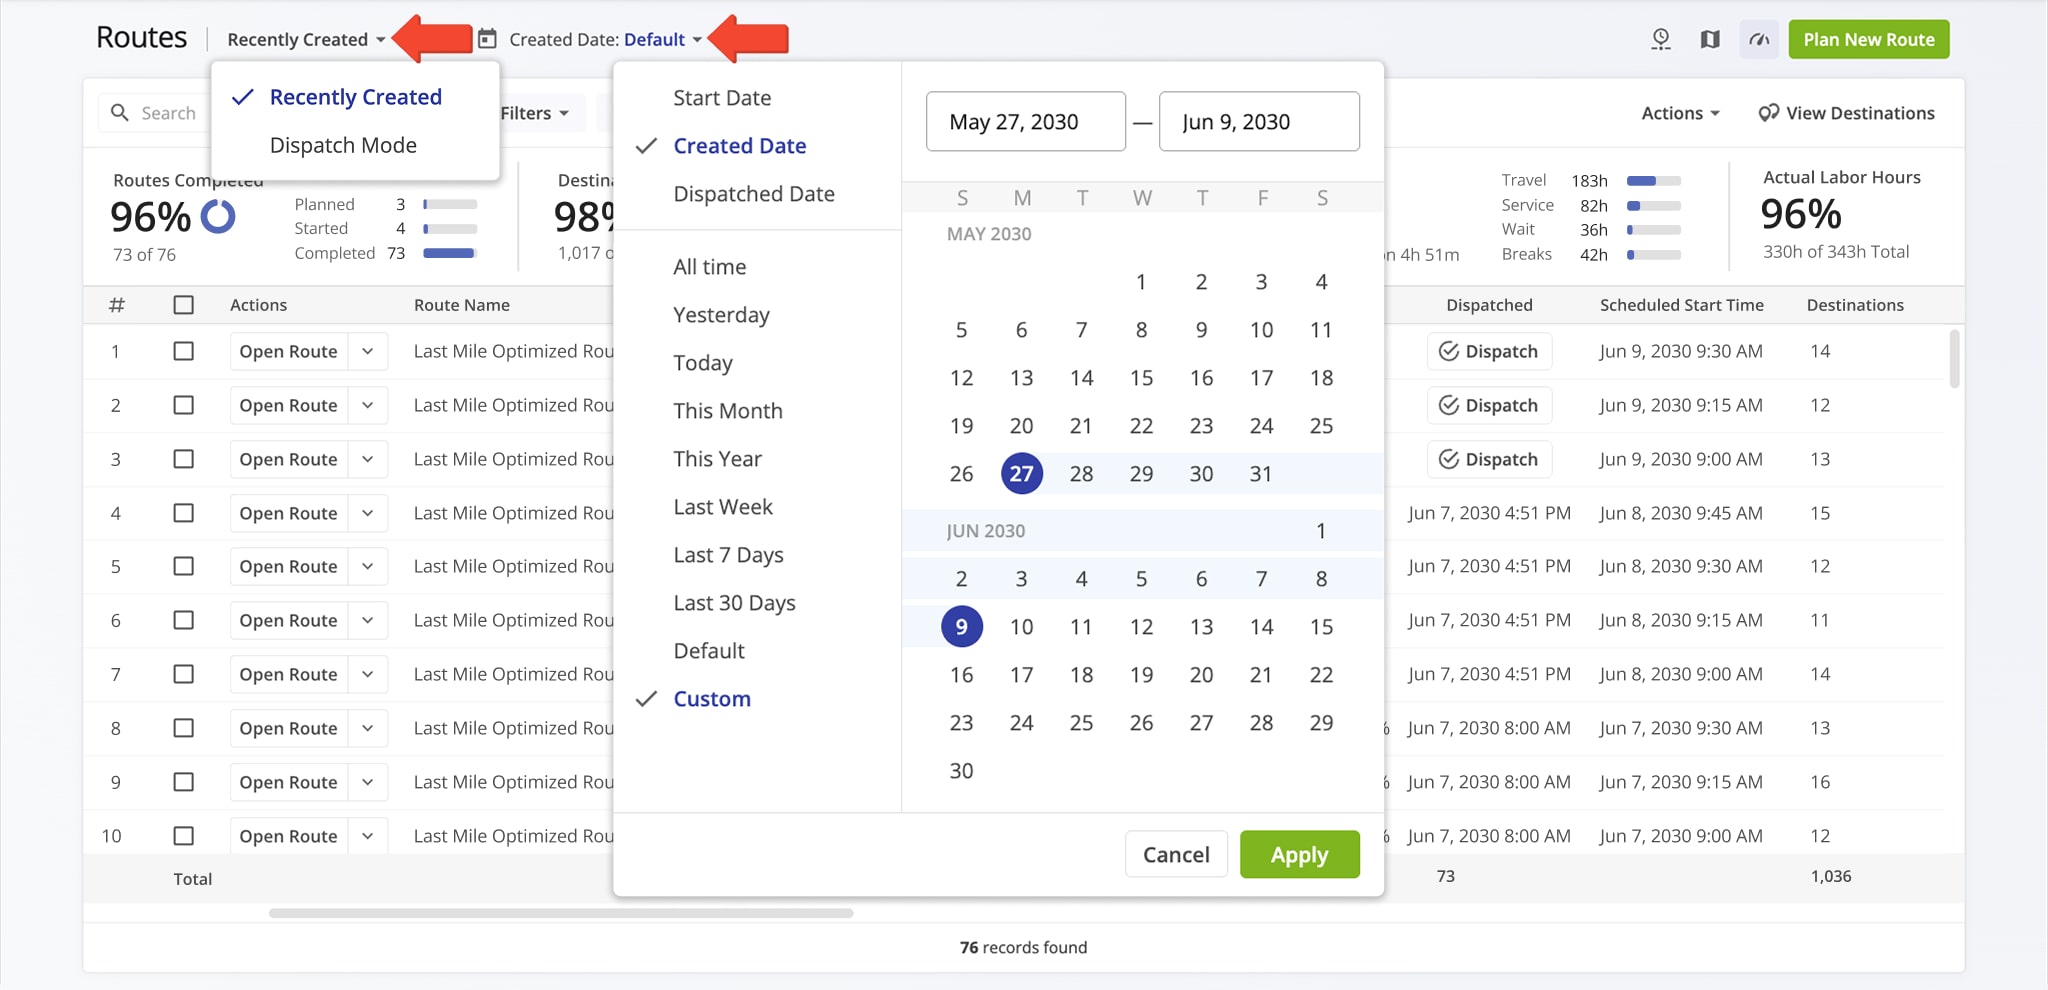This screenshot has width=2048, height=990.
Task: Pick June 30 in the calendar
Action: (x=961, y=771)
